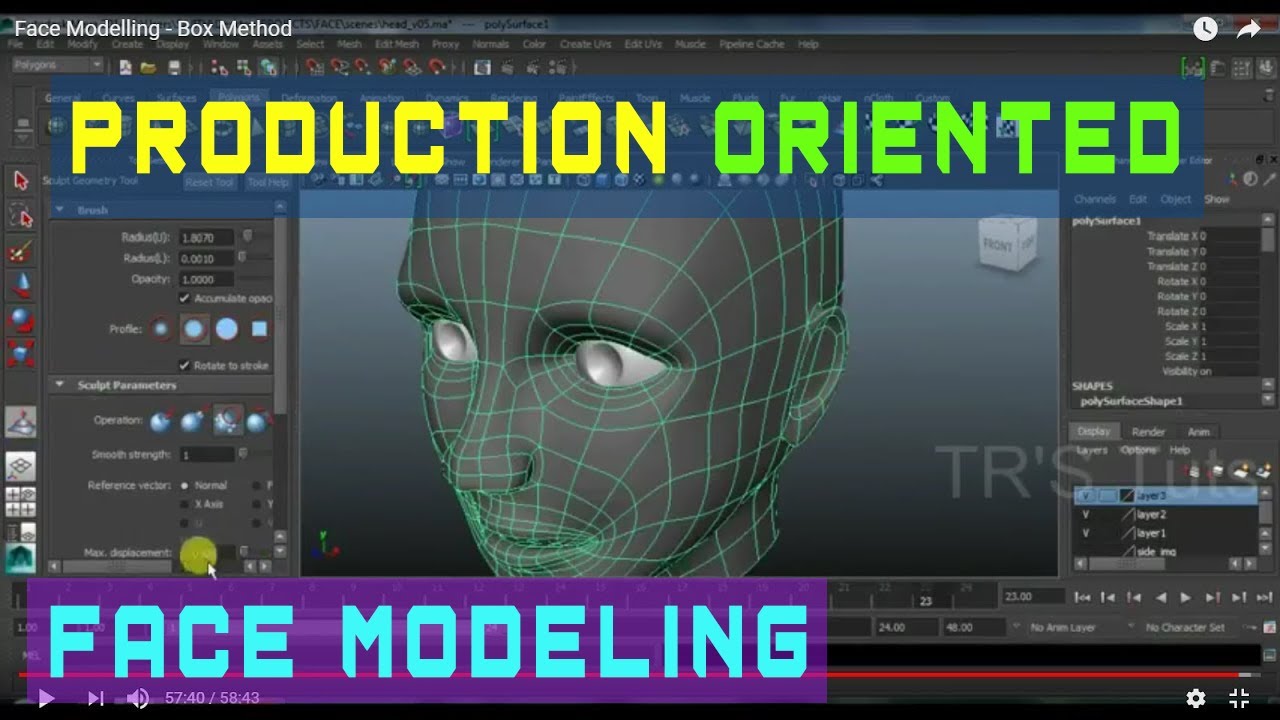The image size is (1280, 720).
Task: Open YouTube player settings gear
Action: [1195, 698]
